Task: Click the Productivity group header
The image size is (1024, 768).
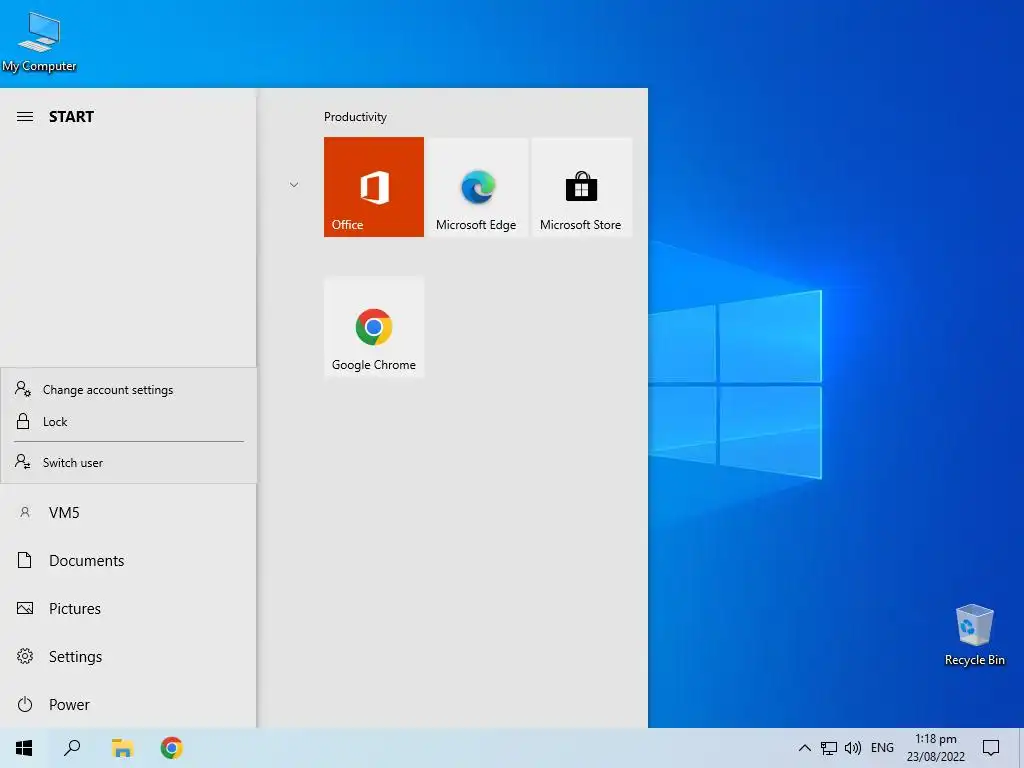Action: 355,117
